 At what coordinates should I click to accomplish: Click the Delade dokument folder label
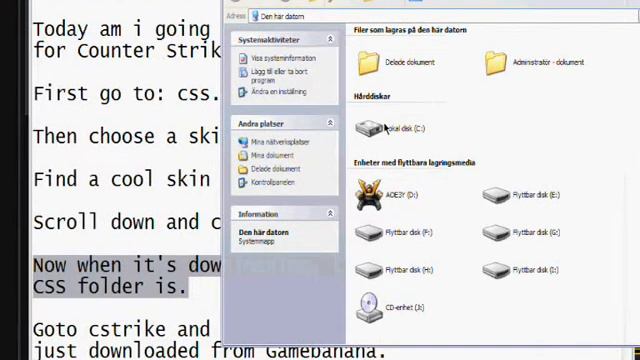pyautogui.click(x=410, y=62)
